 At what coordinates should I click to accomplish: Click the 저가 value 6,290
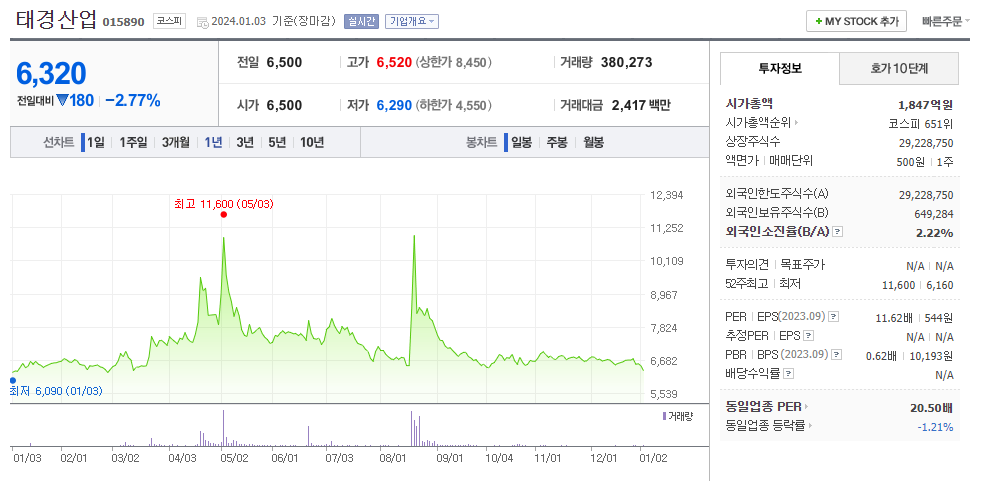[394, 105]
